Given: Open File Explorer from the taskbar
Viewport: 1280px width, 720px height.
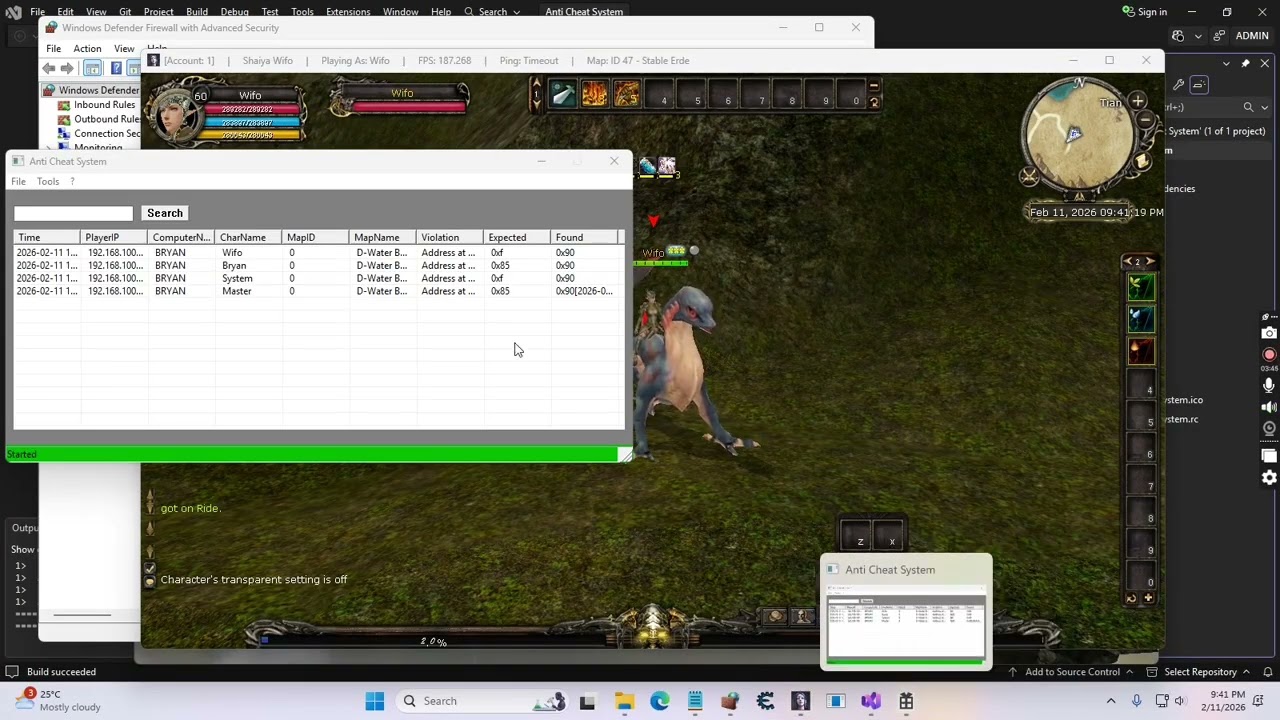Looking at the screenshot, I should (x=624, y=701).
